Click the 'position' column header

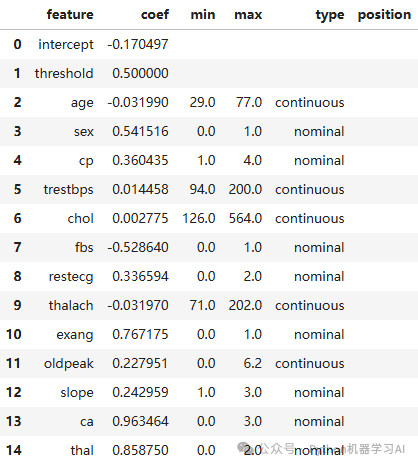[384, 15]
